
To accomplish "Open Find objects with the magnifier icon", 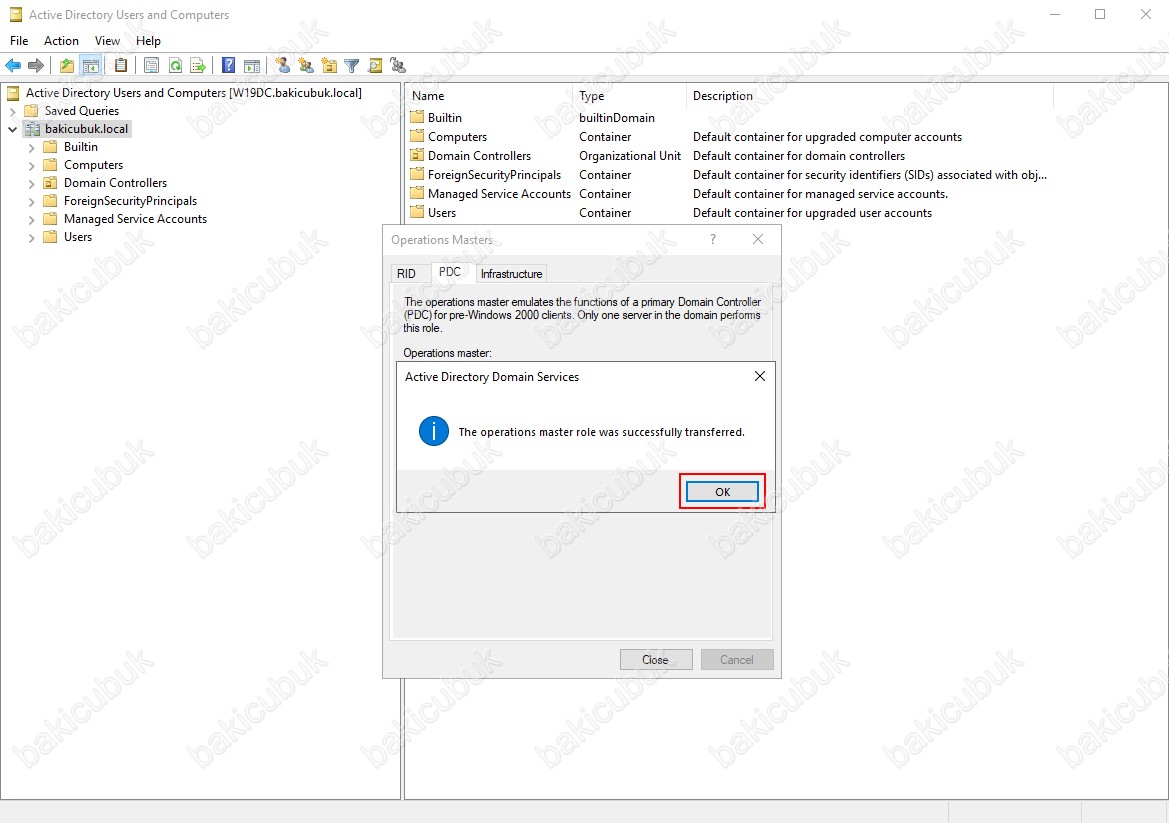I will click(x=375, y=66).
